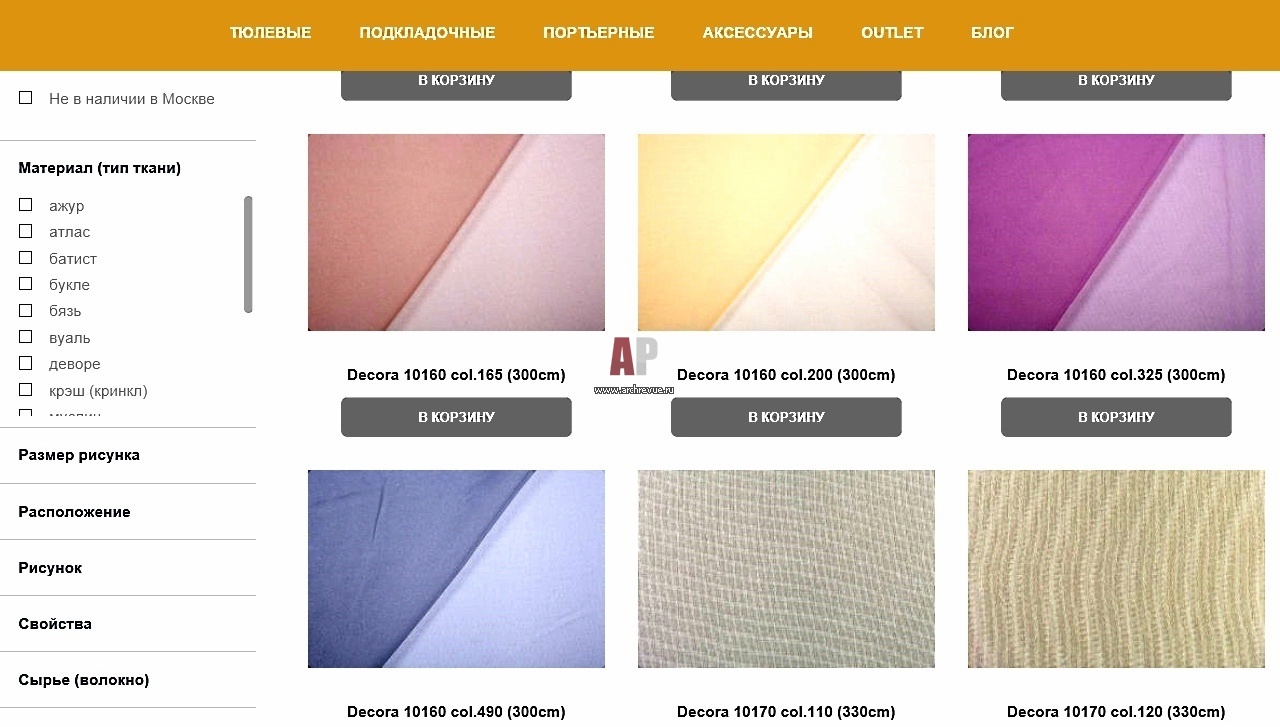Open the Decora 10160 col.165 fabric thumbnail

(x=456, y=232)
